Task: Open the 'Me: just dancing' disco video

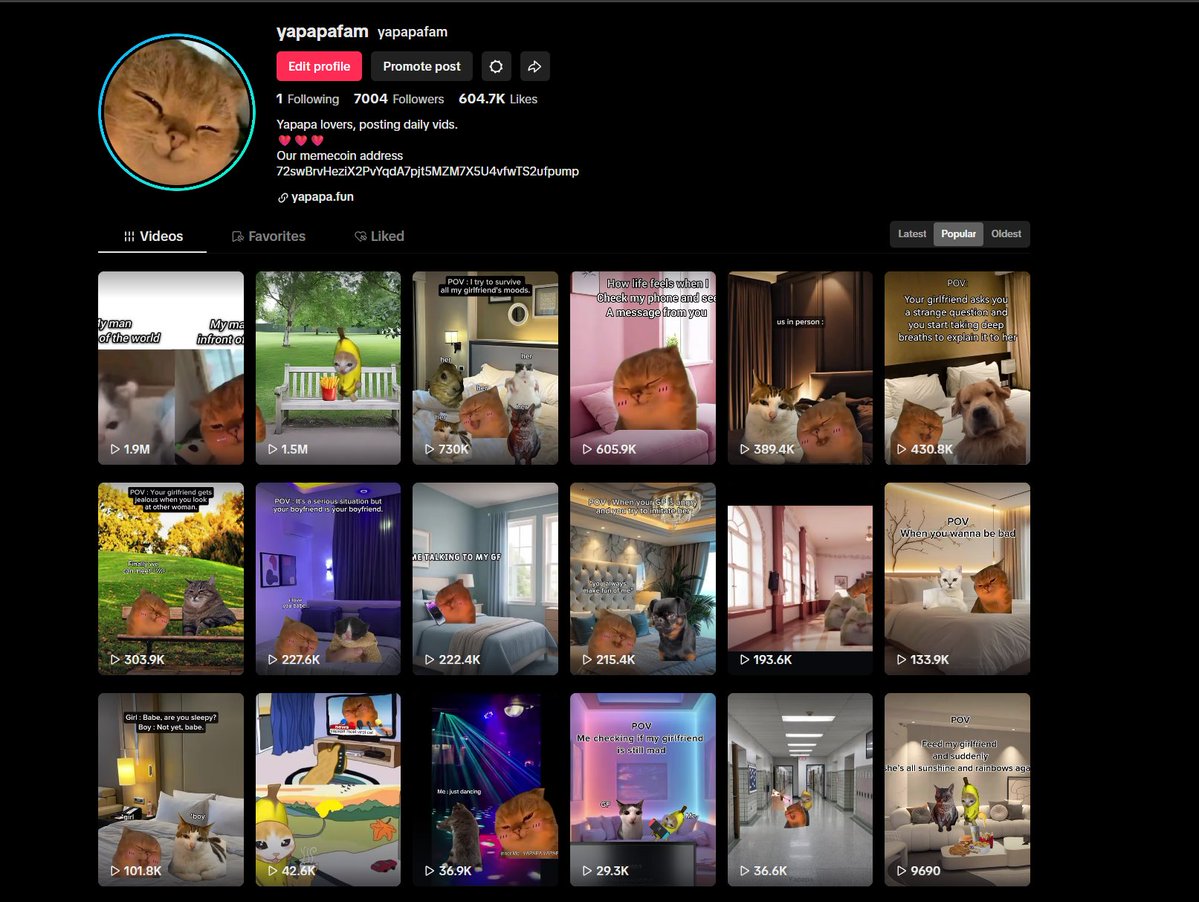Action: click(486, 790)
